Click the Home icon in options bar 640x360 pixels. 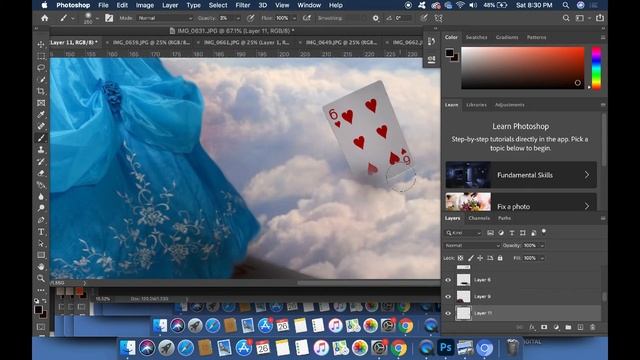(x=44, y=18)
